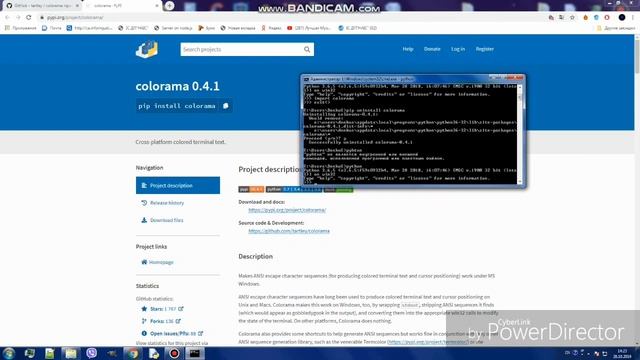Viewport: 640px width, 360px height.
Task: Click Register on PyPI header
Action: tap(484, 49)
